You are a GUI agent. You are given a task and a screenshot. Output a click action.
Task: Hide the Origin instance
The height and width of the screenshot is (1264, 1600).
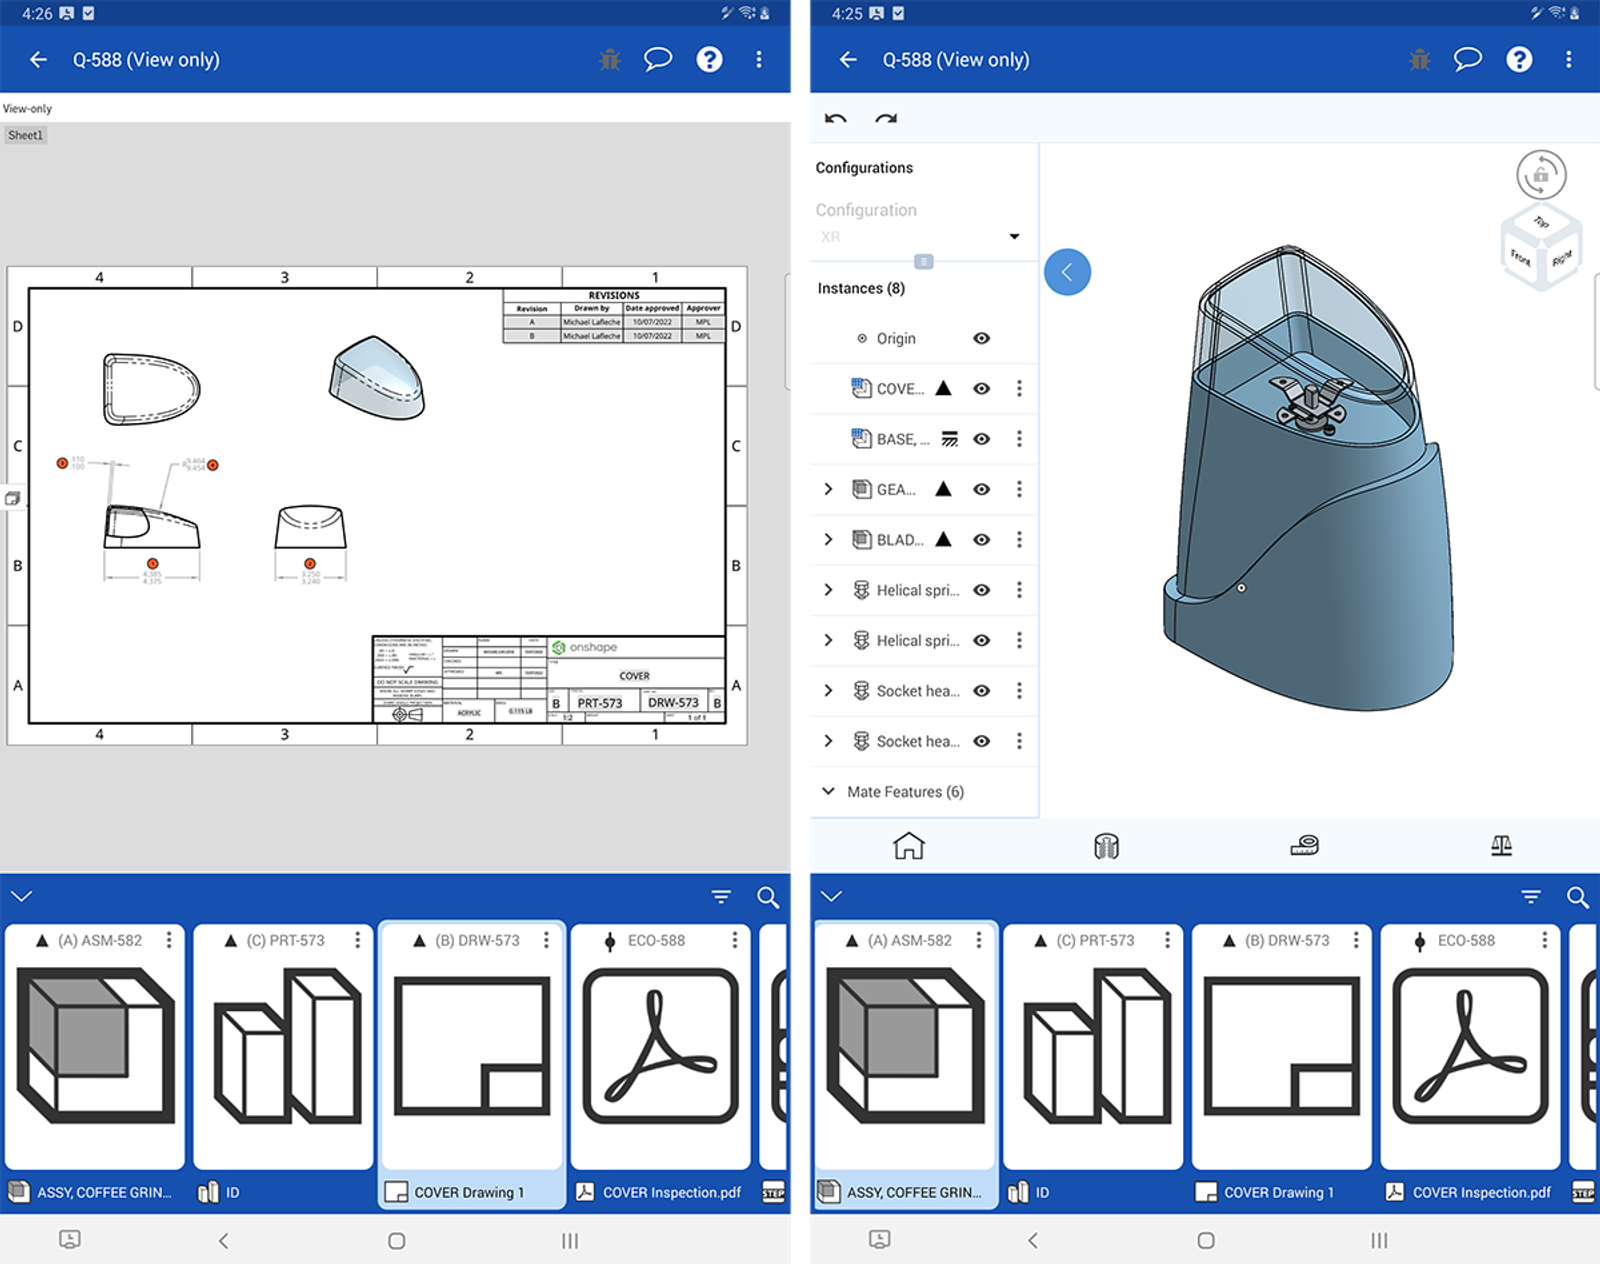pyautogui.click(x=981, y=338)
